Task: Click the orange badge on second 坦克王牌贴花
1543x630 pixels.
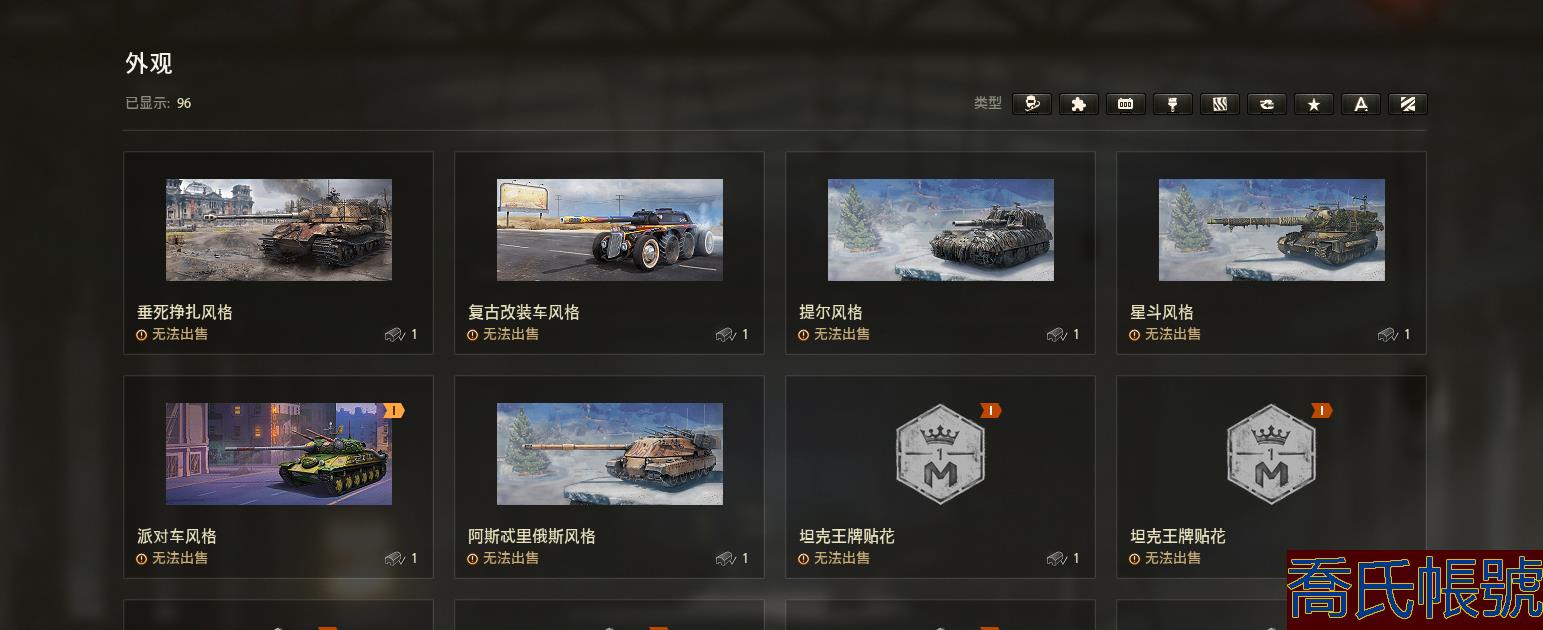Action: click(x=1321, y=410)
